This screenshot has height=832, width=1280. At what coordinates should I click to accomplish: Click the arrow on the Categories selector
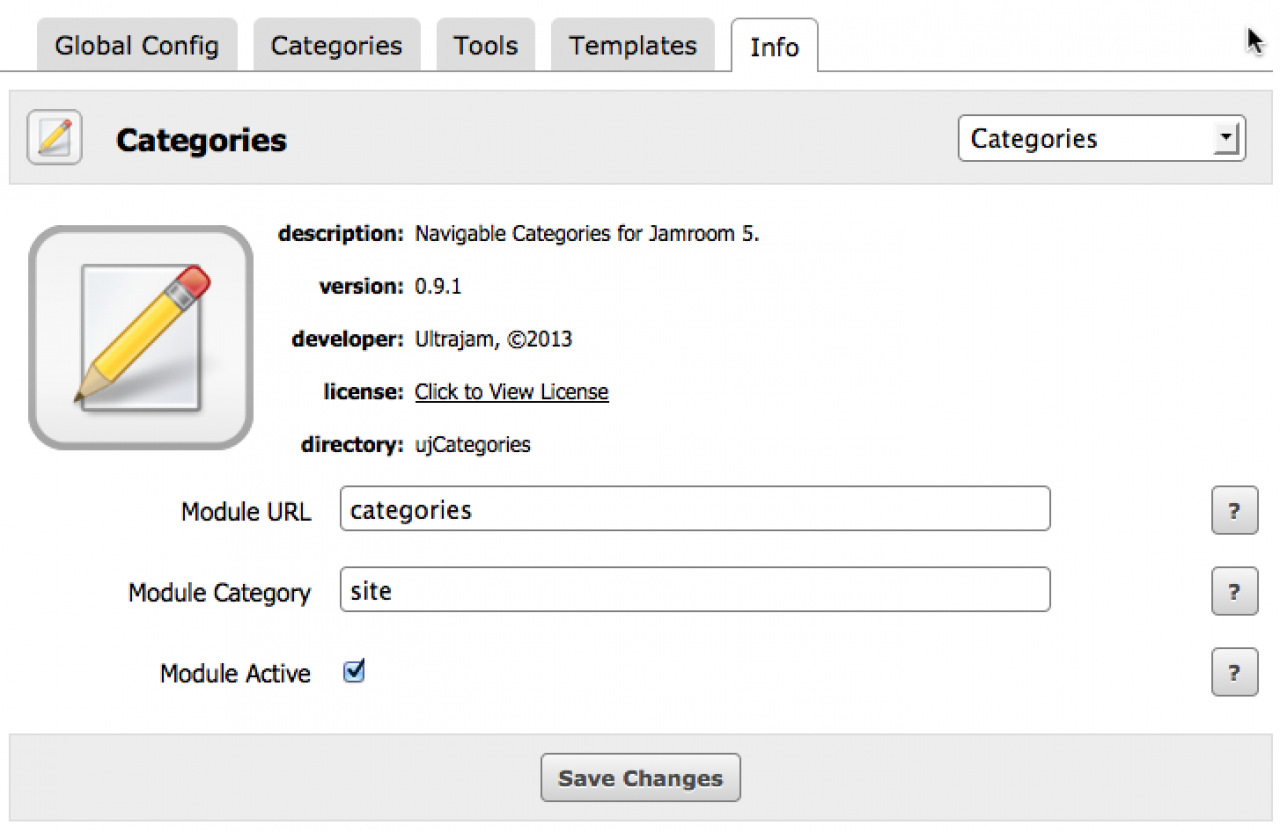tap(1225, 139)
